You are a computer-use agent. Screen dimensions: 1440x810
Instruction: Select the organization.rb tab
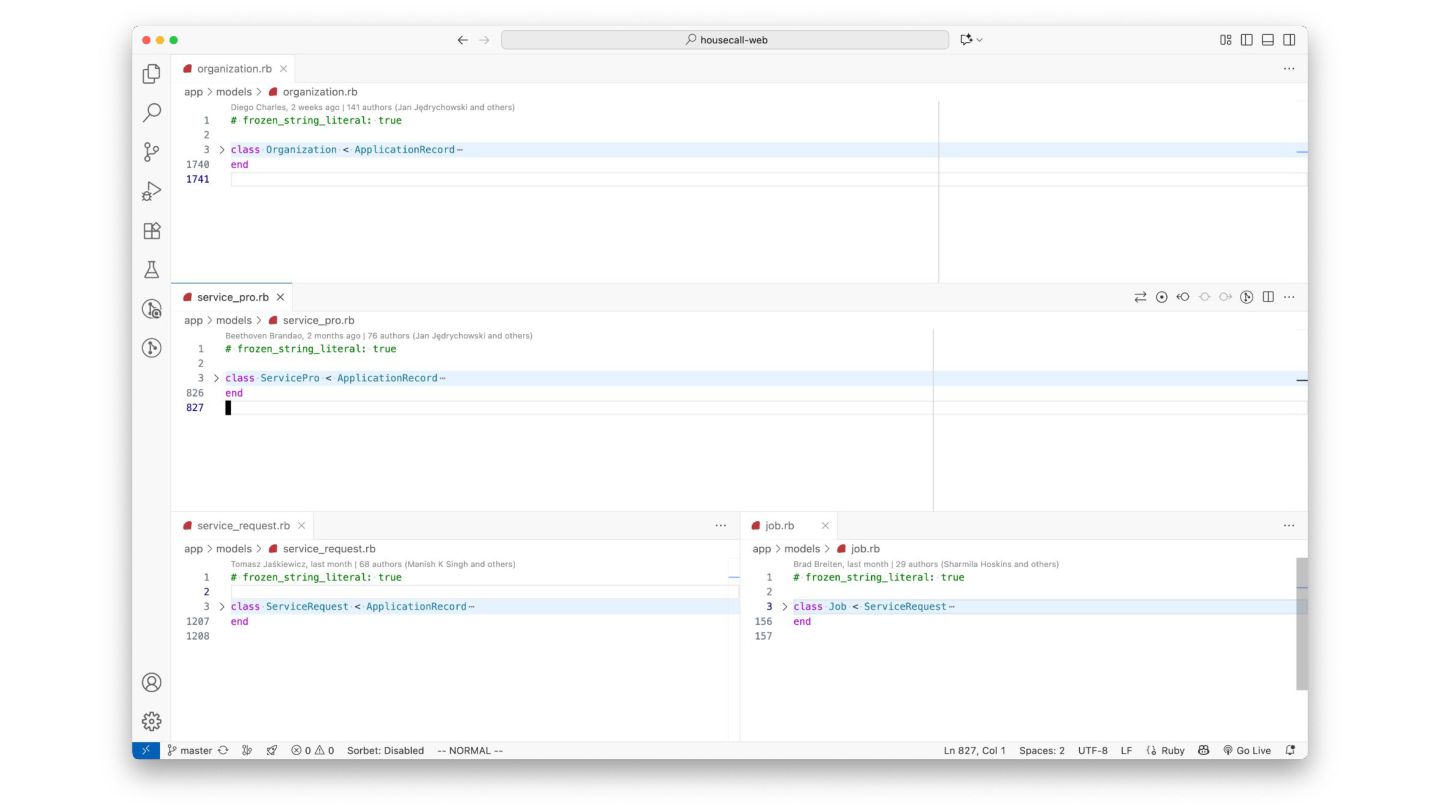click(x=234, y=69)
